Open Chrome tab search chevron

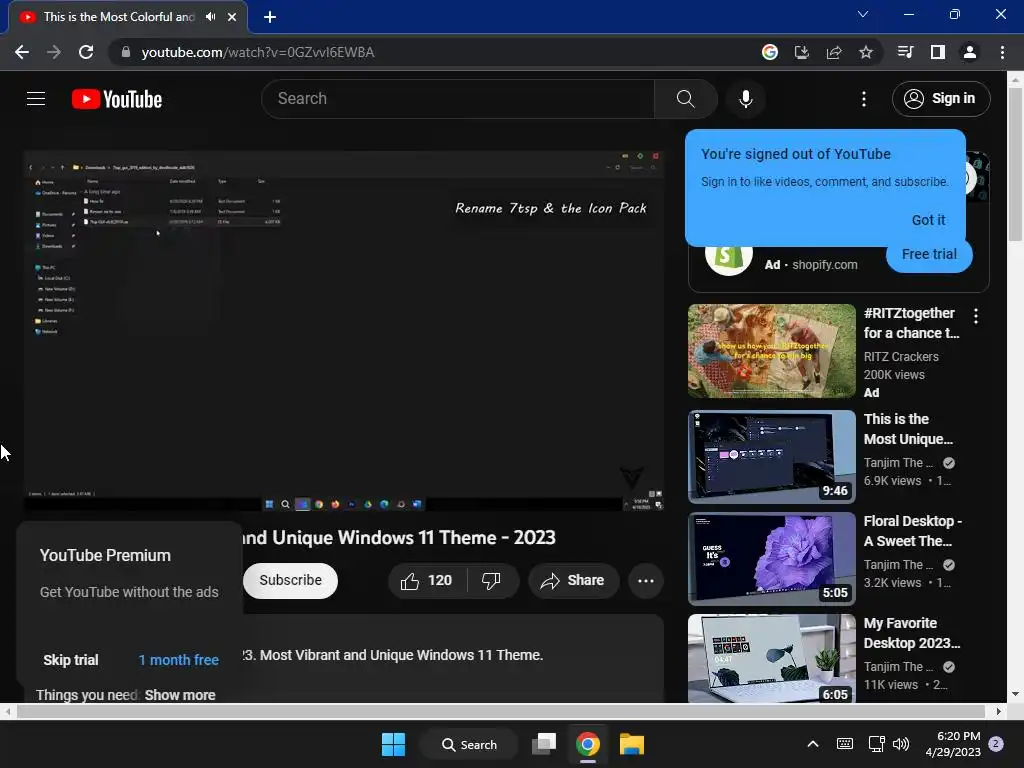point(863,14)
